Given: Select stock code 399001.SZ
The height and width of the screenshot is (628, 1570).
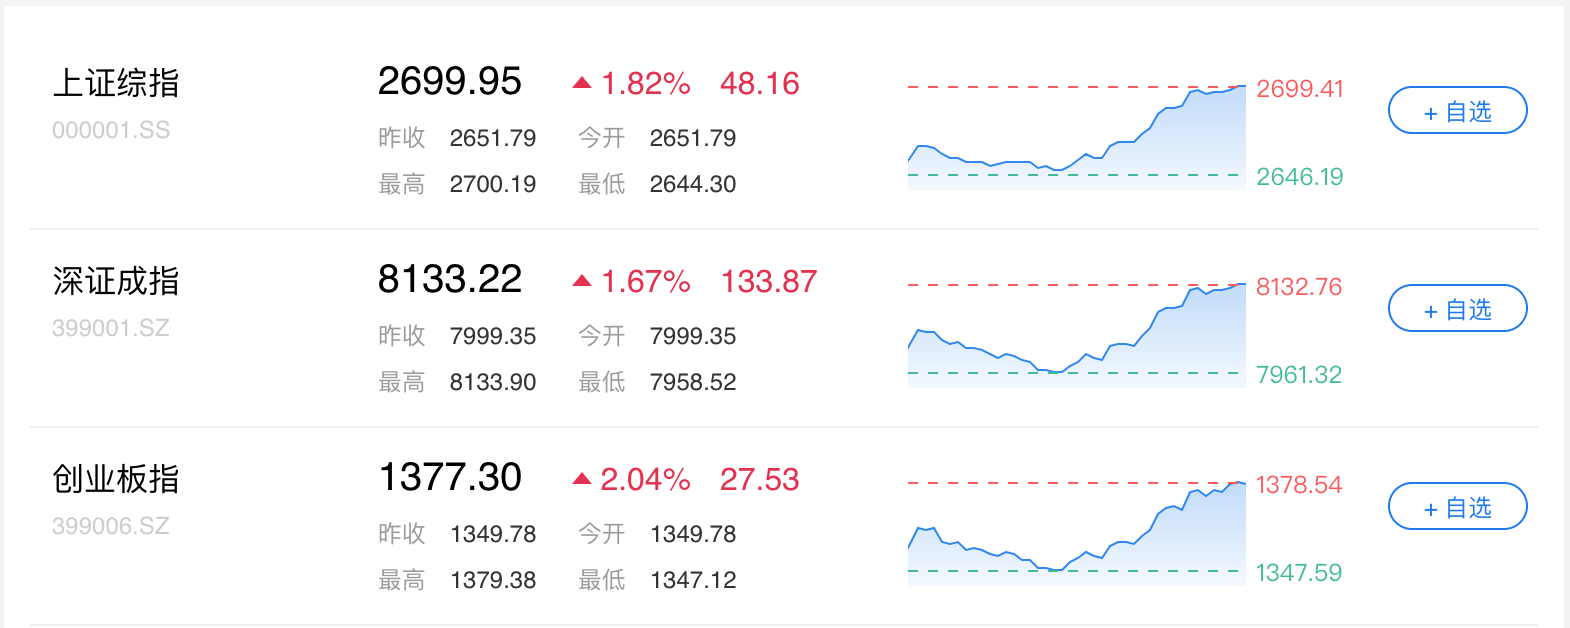Looking at the screenshot, I should pos(111,328).
